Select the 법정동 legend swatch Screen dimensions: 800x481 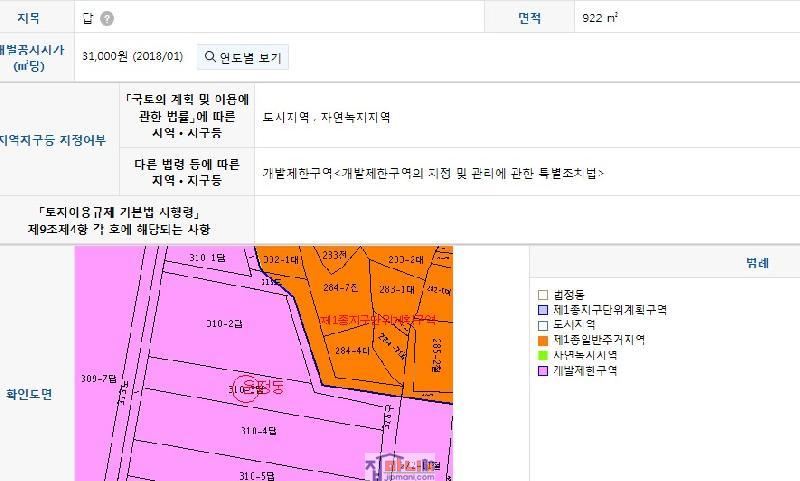pyautogui.click(x=543, y=295)
